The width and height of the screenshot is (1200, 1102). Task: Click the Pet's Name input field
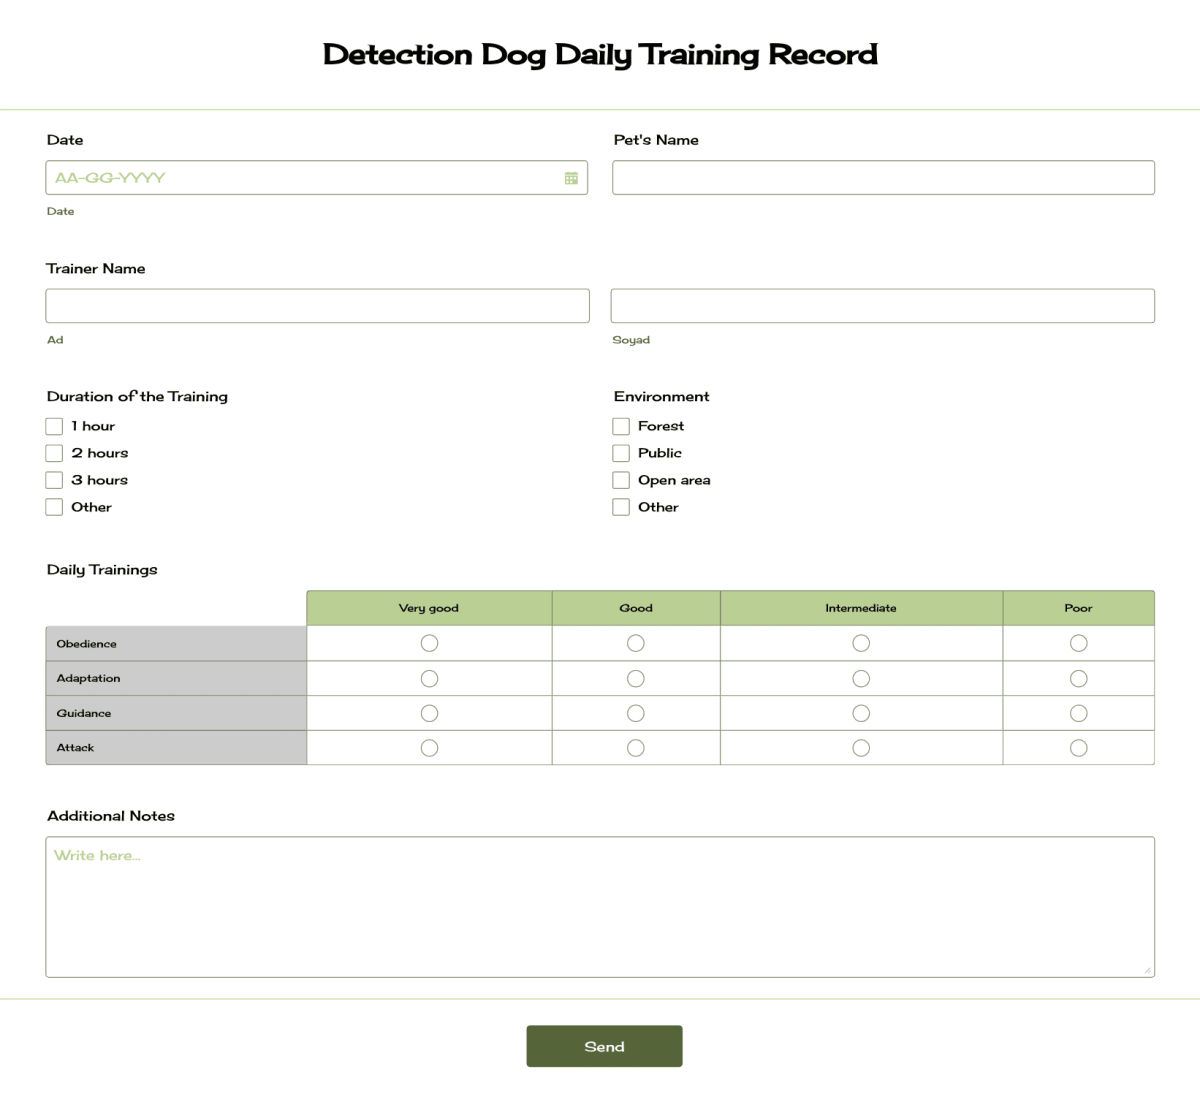[883, 177]
